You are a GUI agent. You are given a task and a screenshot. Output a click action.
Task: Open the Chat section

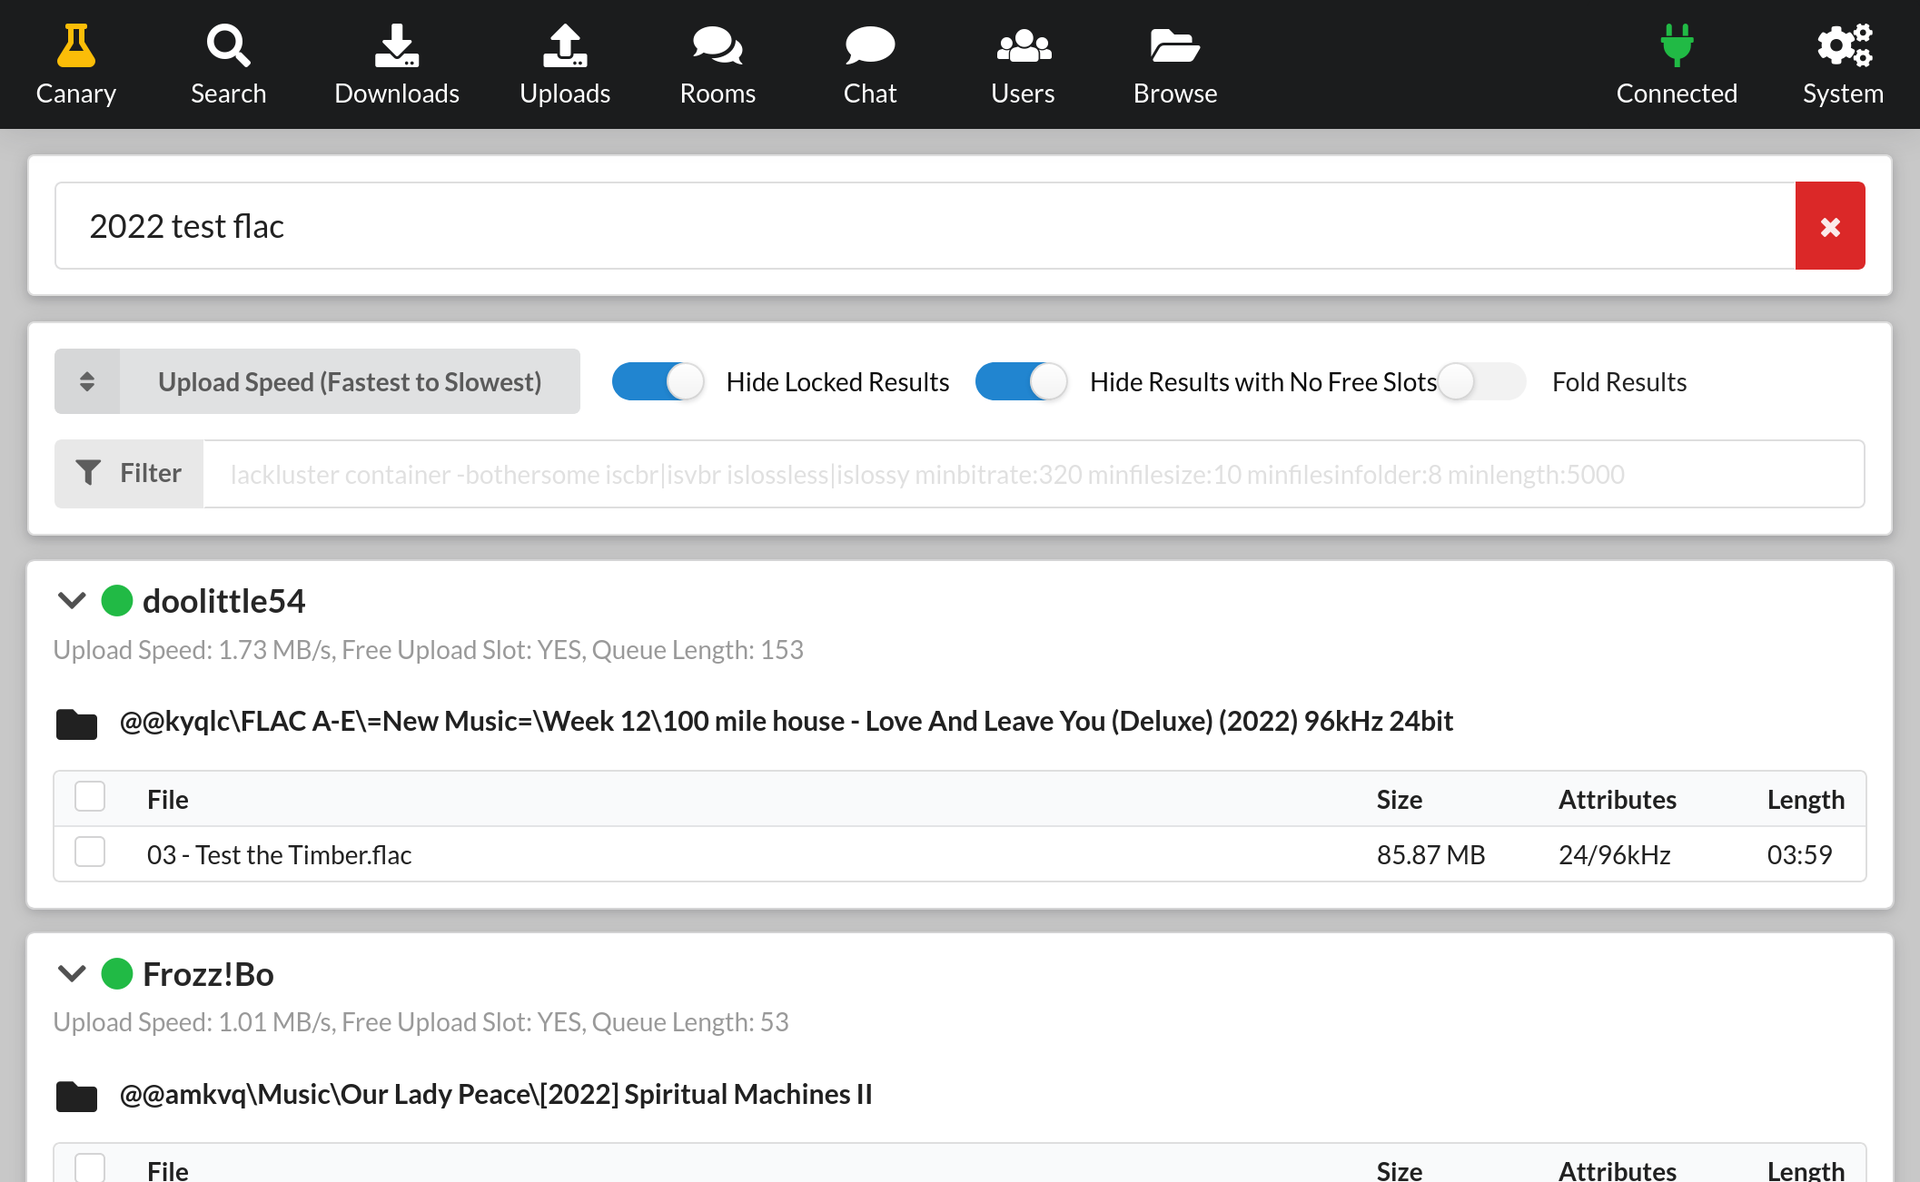(870, 65)
